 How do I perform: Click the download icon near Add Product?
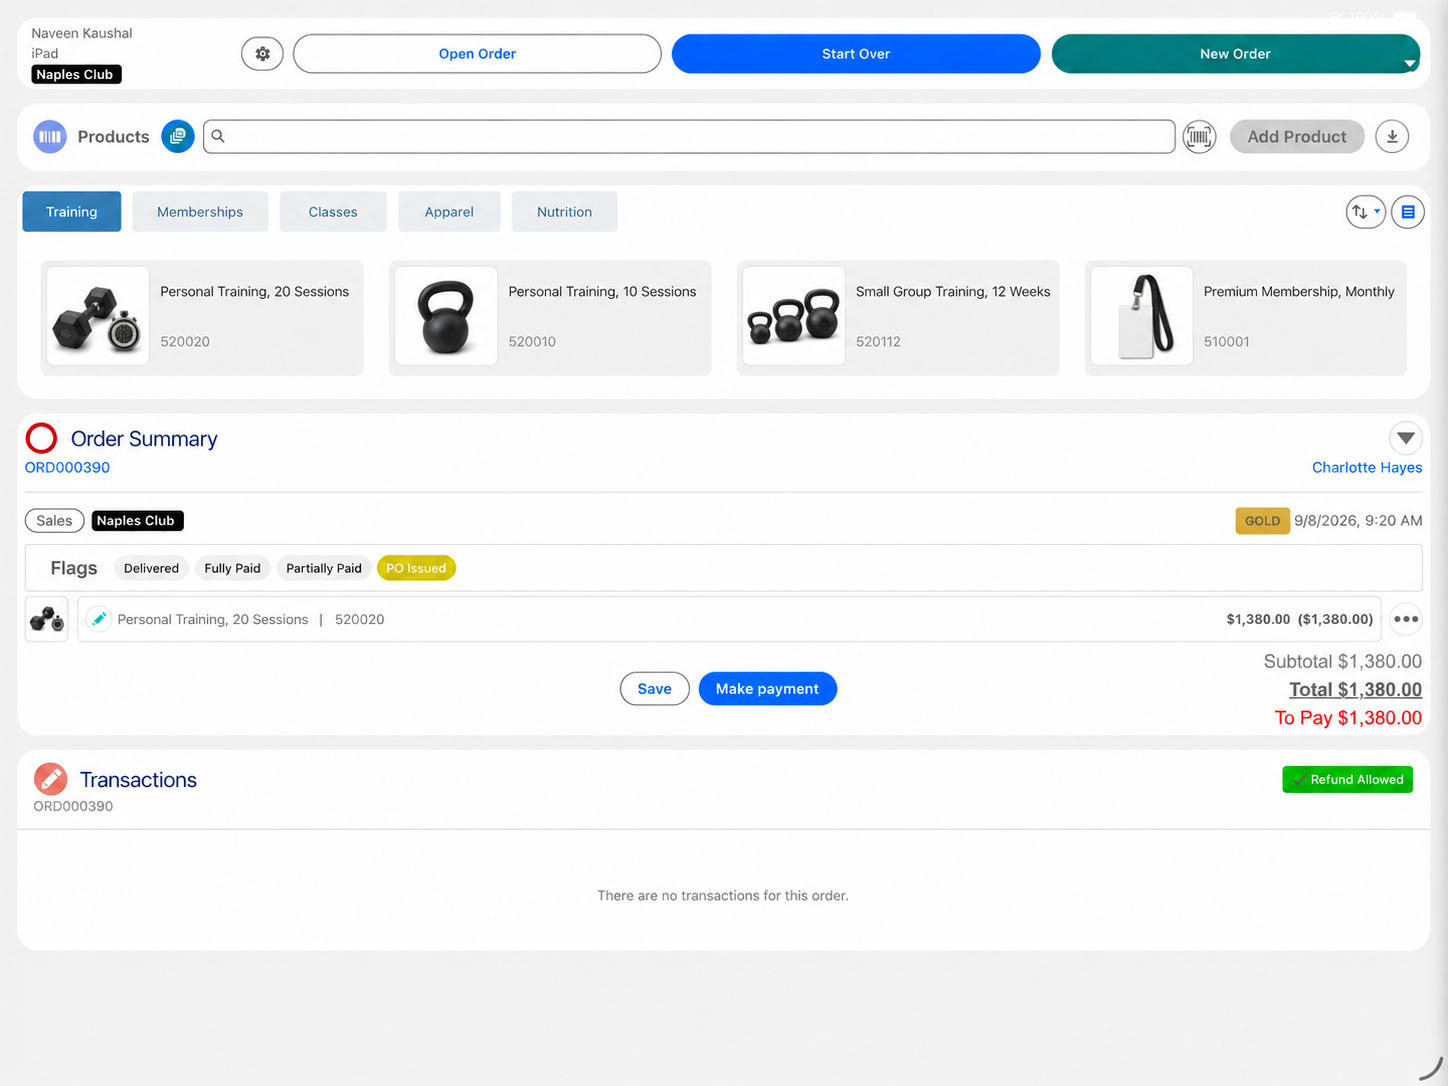coord(1392,137)
